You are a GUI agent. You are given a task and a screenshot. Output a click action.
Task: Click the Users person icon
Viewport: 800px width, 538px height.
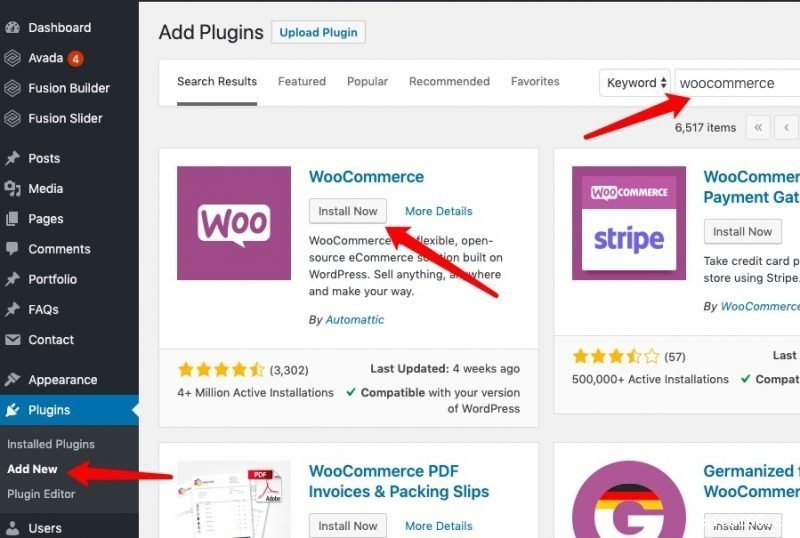pyautogui.click(x=12, y=528)
